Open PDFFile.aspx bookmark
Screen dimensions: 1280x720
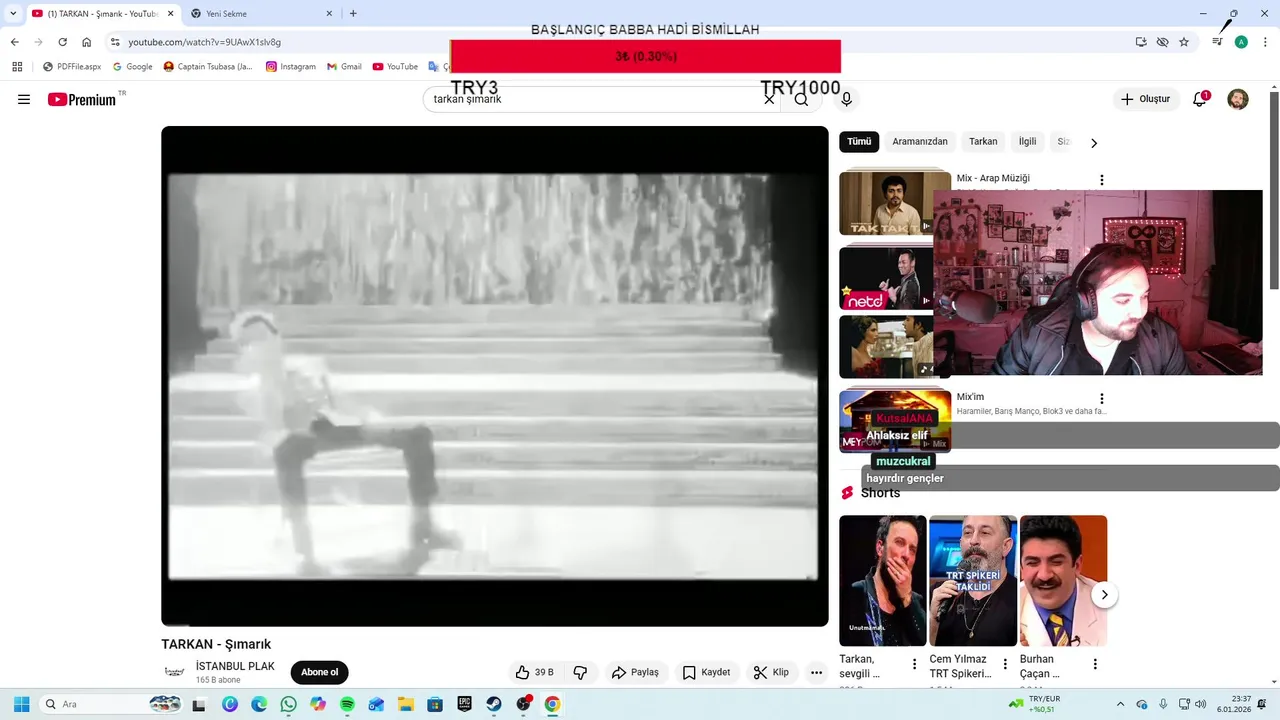pyautogui.click(x=72, y=66)
